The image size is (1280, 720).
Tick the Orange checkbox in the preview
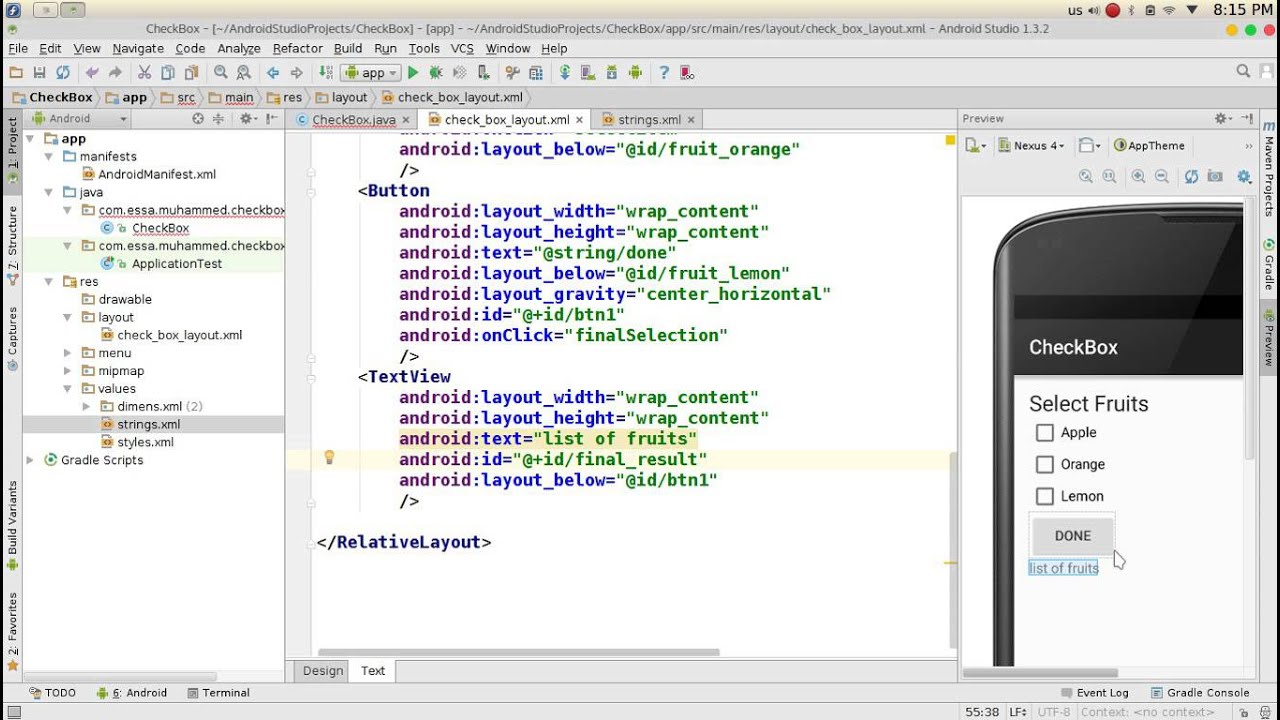click(1045, 465)
